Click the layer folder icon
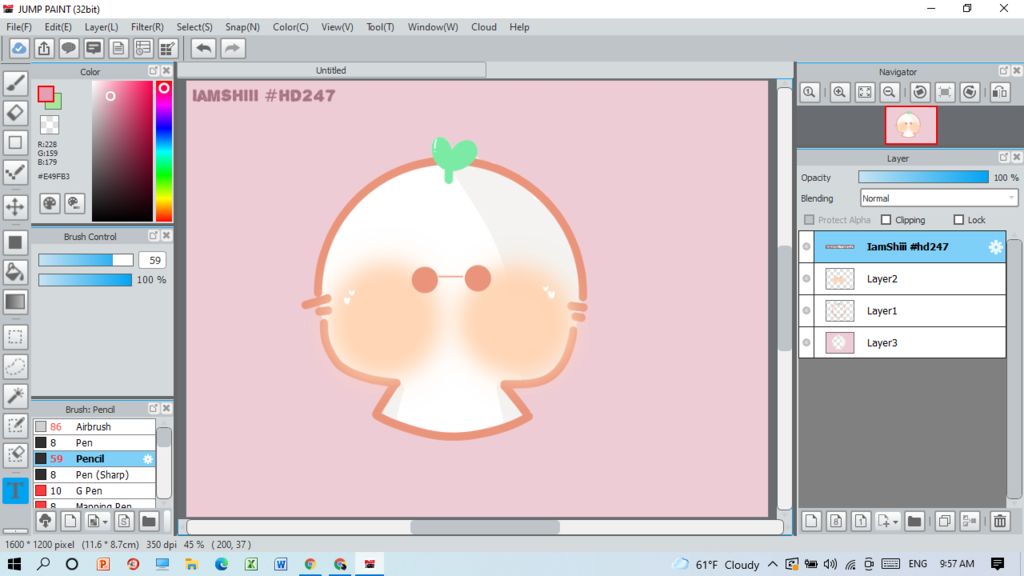 [914, 521]
